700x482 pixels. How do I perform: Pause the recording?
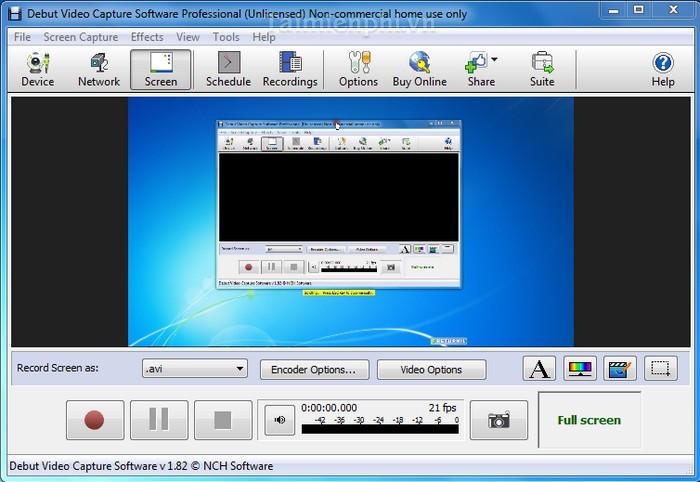[159, 420]
